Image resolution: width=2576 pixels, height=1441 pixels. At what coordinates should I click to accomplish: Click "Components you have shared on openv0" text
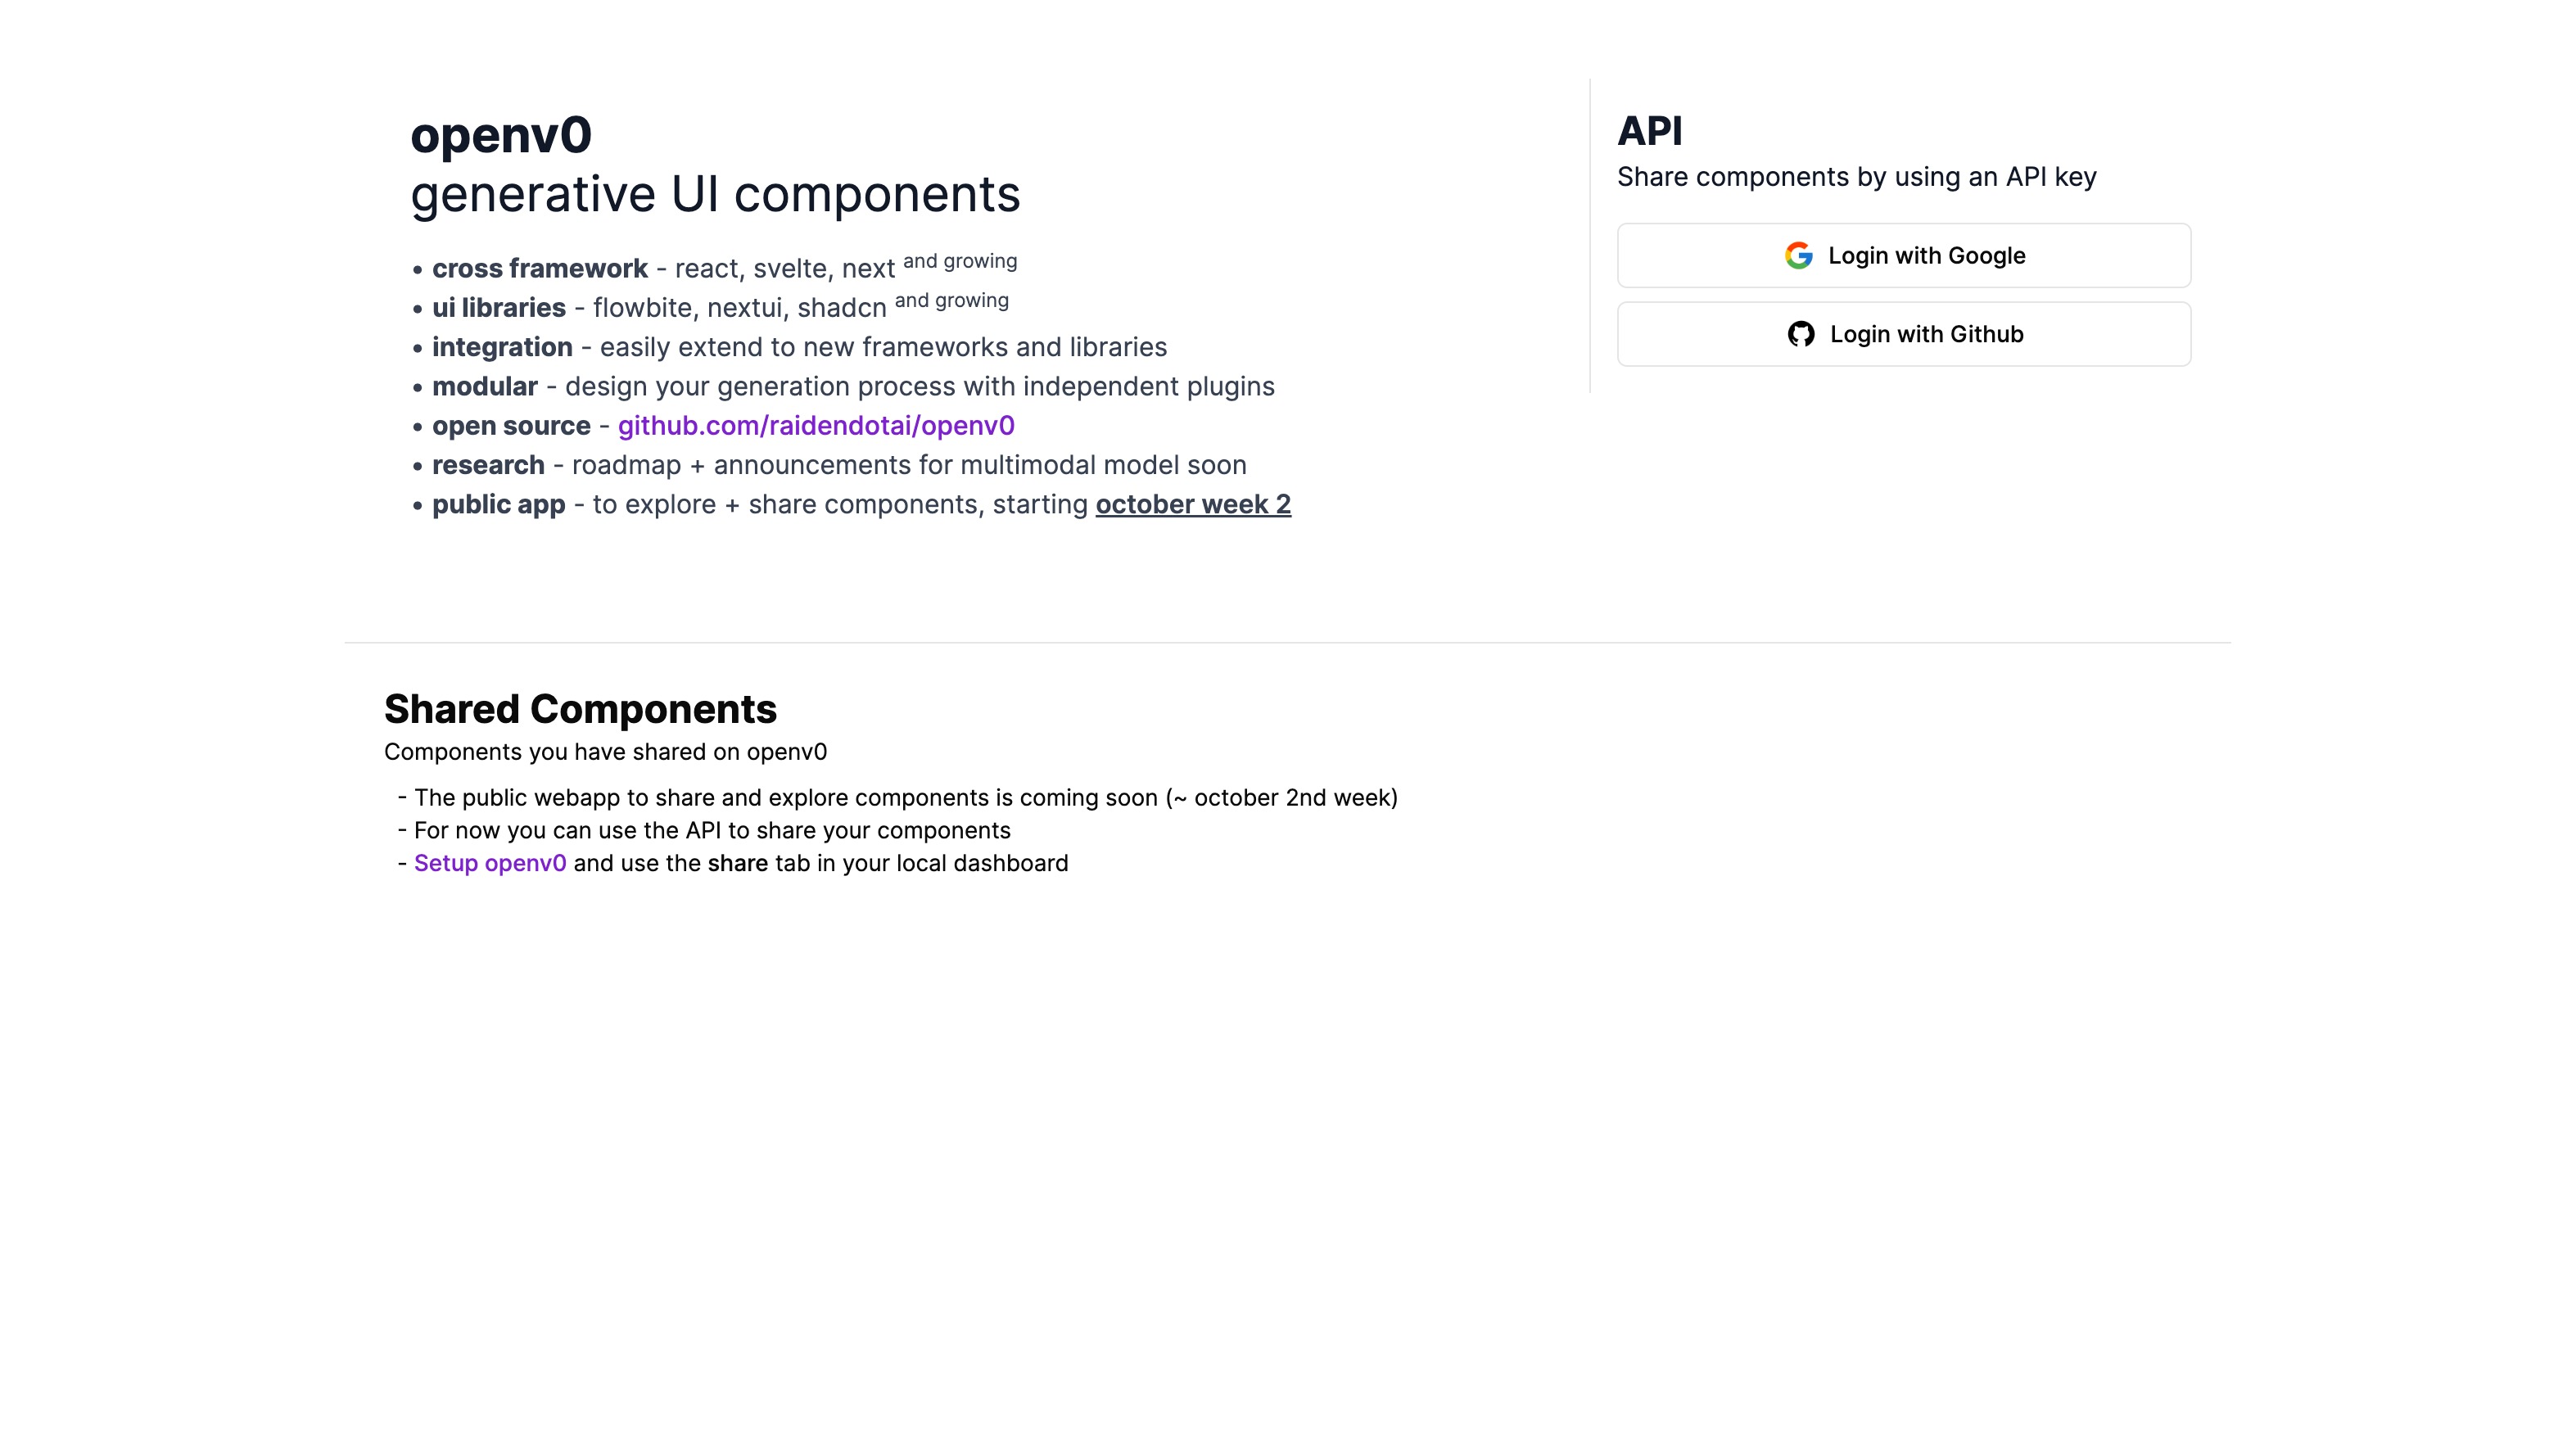pos(605,752)
